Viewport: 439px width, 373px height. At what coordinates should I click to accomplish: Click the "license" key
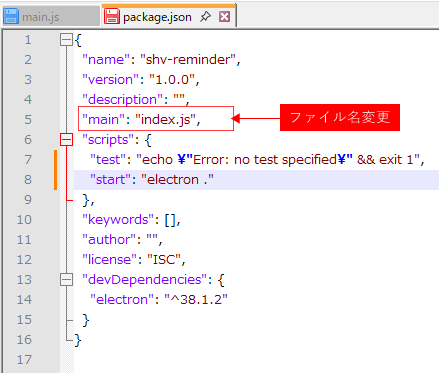pyautogui.click(x=110, y=260)
